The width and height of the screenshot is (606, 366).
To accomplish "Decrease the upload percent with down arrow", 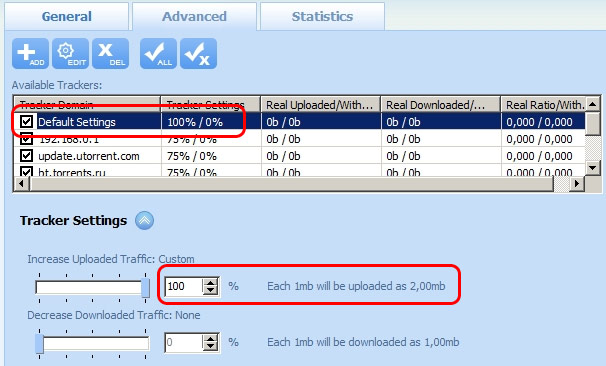I will 211,291.
